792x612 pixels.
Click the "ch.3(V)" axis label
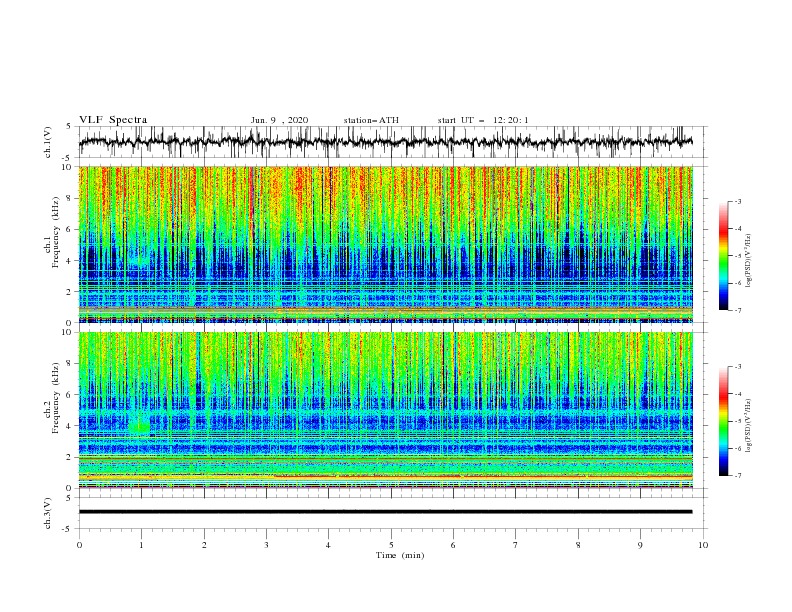coord(48,513)
